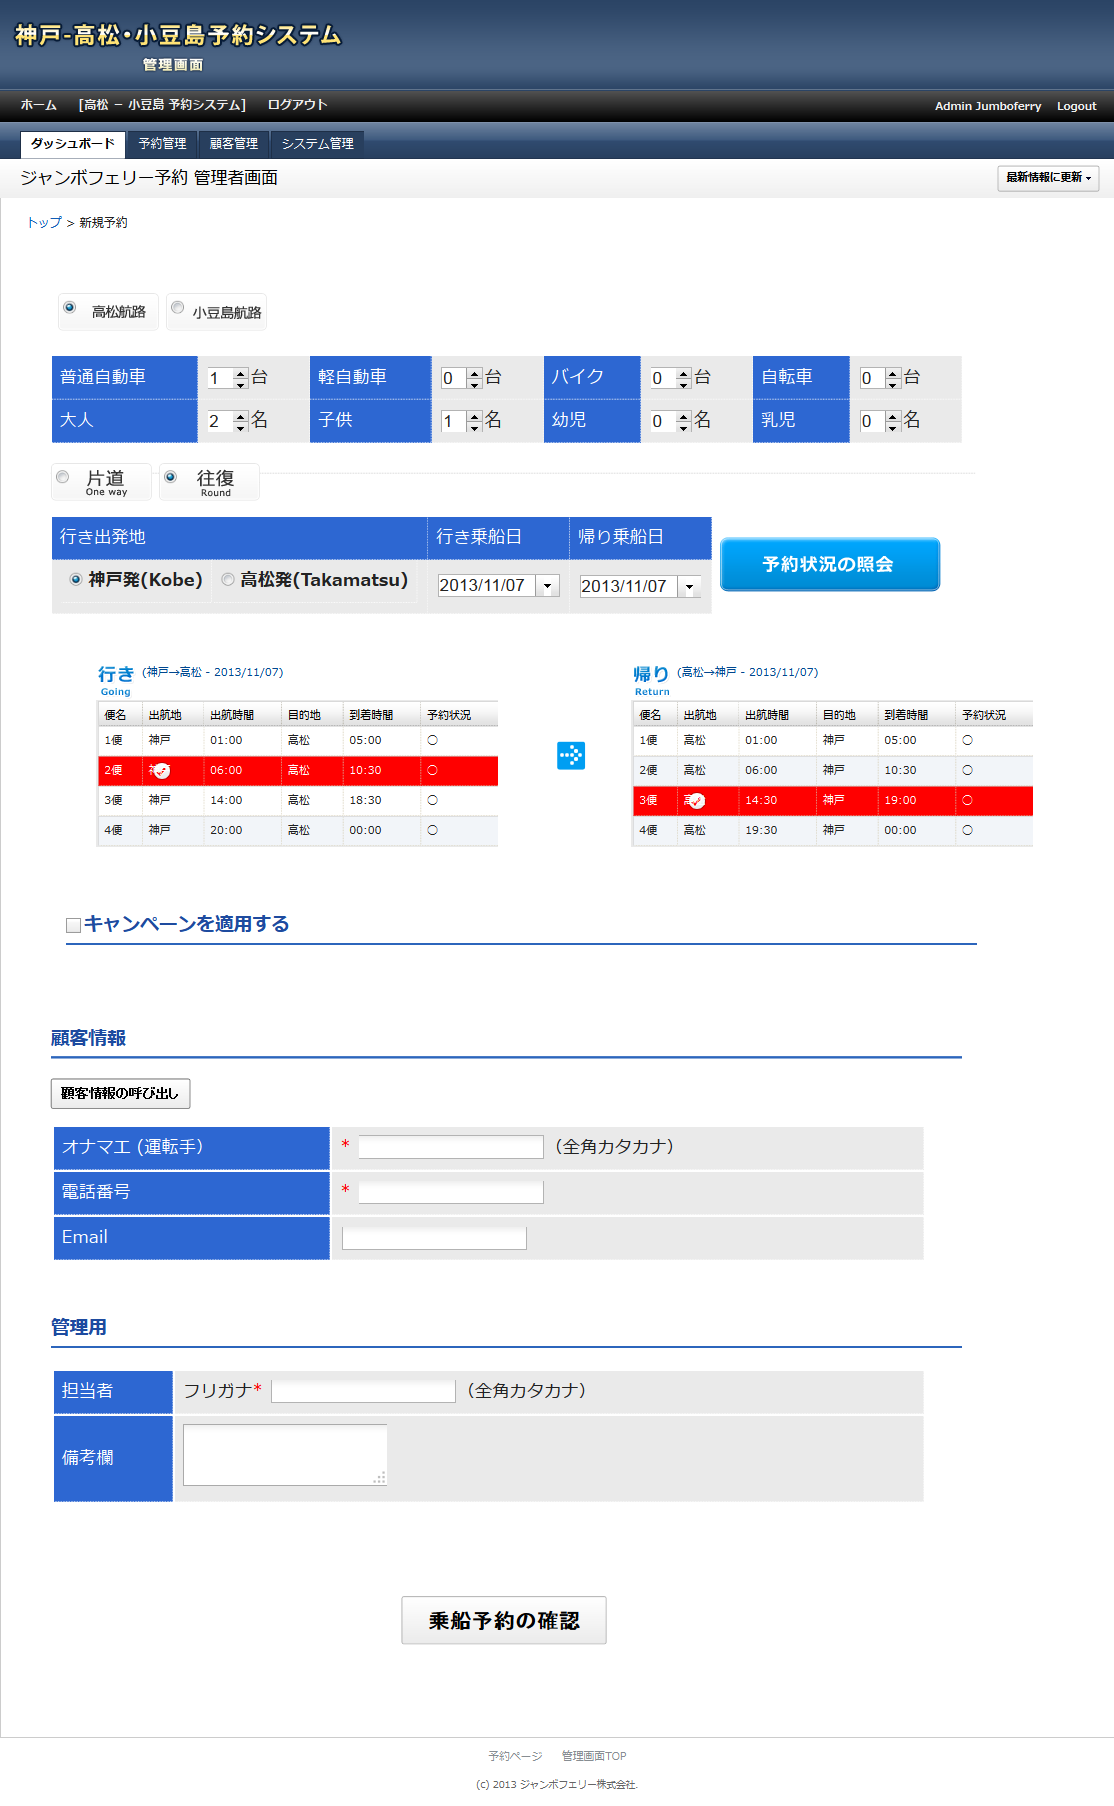Screen dimensions: 1114x1806
Task: Select availability circle for going 4便
Action: pyautogui.click(x=432, y=830)
